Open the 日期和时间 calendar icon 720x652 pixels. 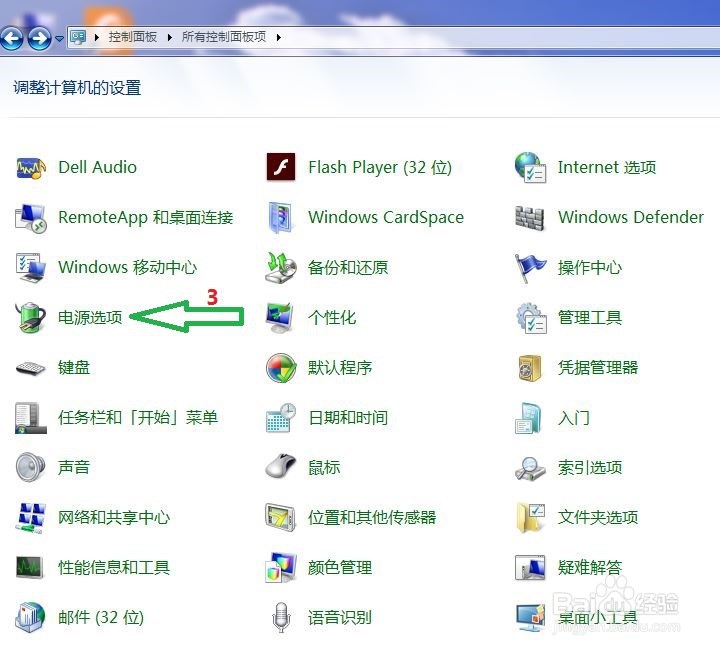pyautogui.click(x=281, y=418)
